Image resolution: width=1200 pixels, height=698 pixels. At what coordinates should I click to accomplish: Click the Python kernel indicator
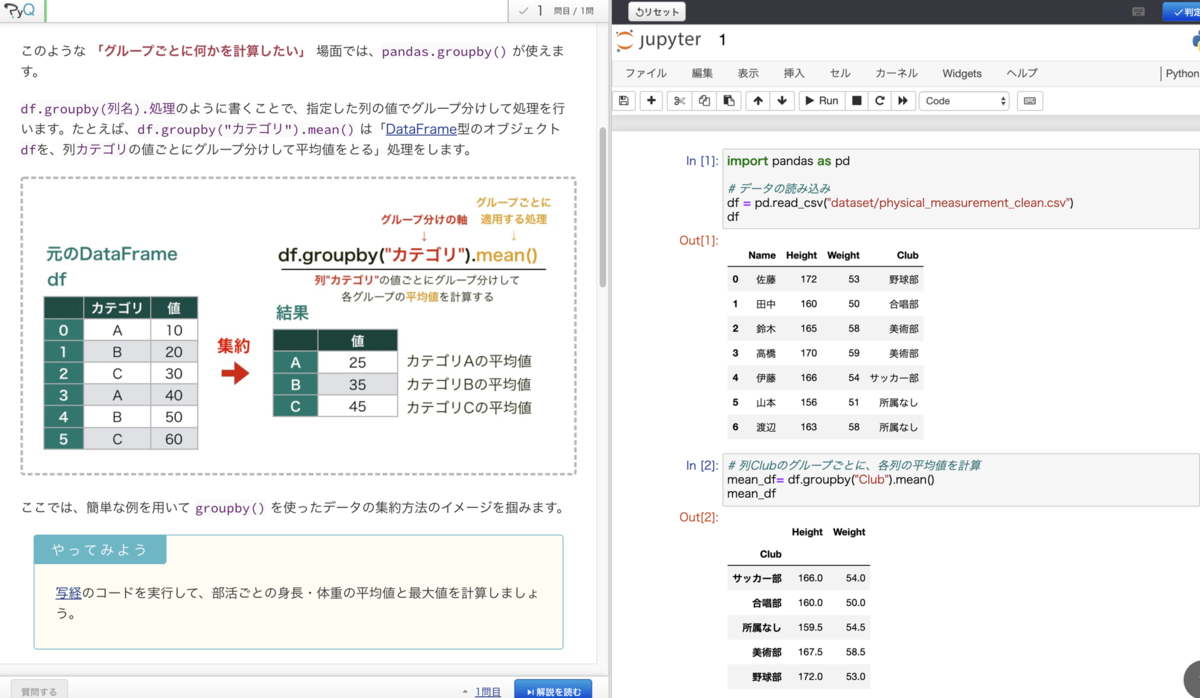[1182, 73]
